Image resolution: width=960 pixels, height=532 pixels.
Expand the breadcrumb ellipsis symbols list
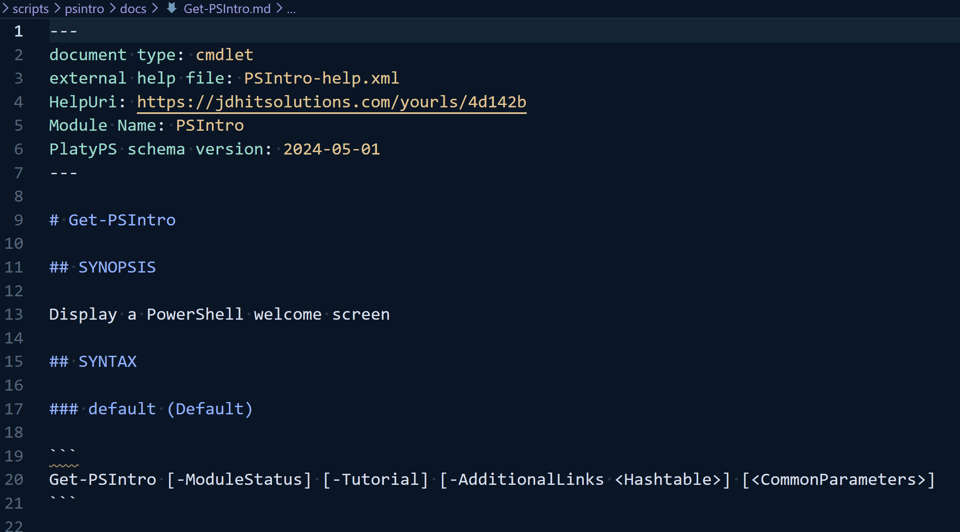291,9
